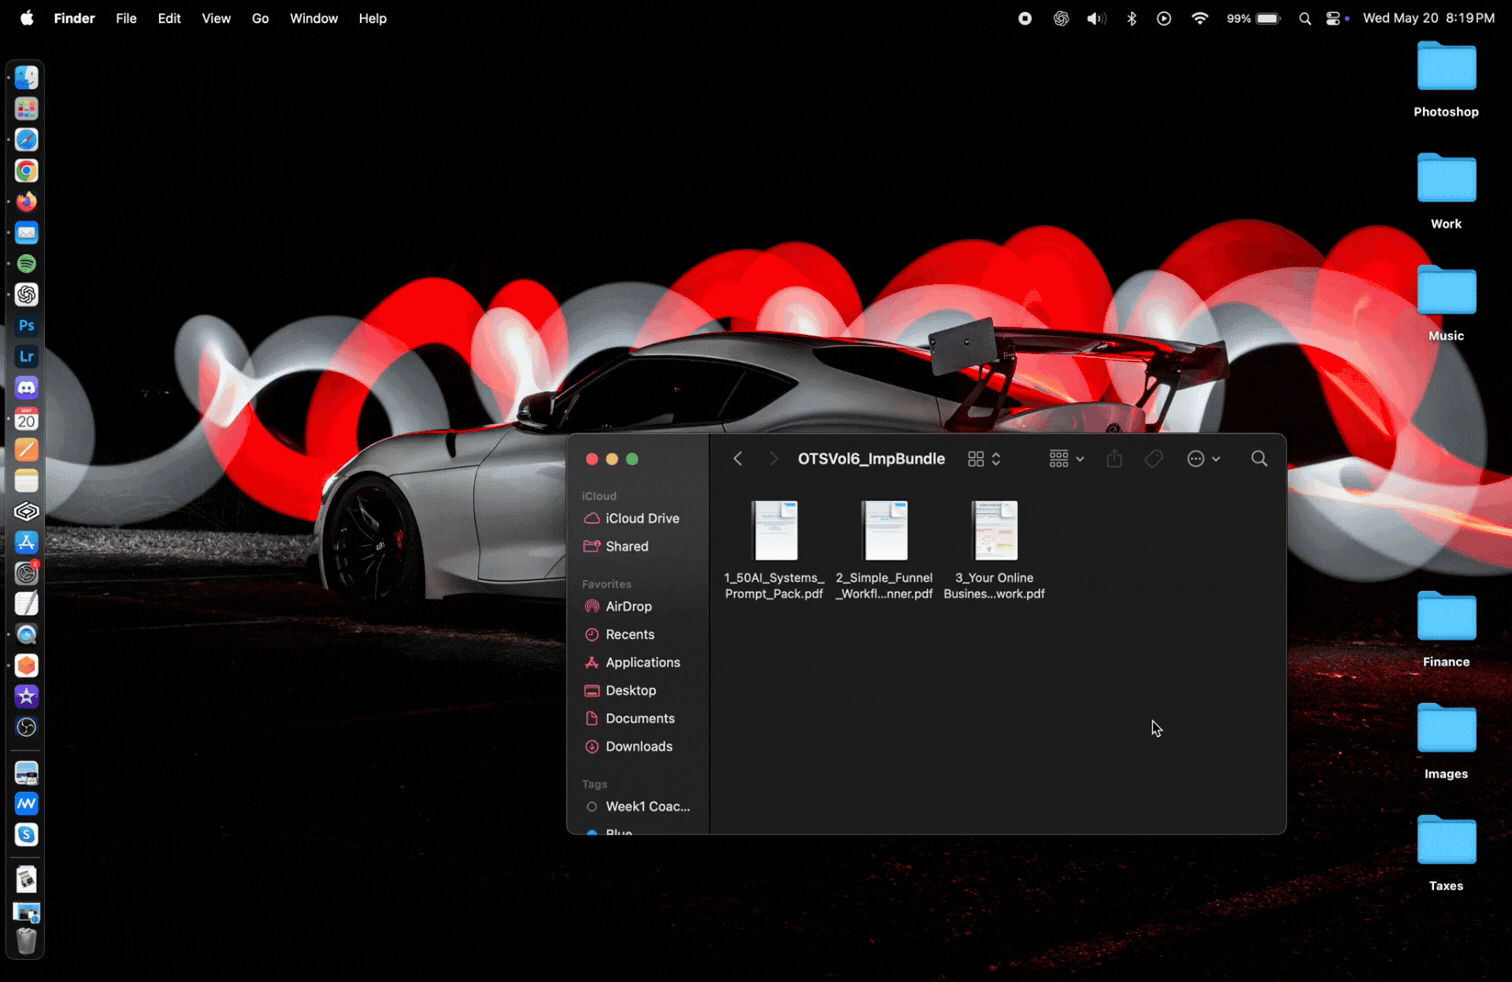The height and width of the screenshot is (982, 1512).
Task: Select the Music desktop folder
Action: [1446, 304]
